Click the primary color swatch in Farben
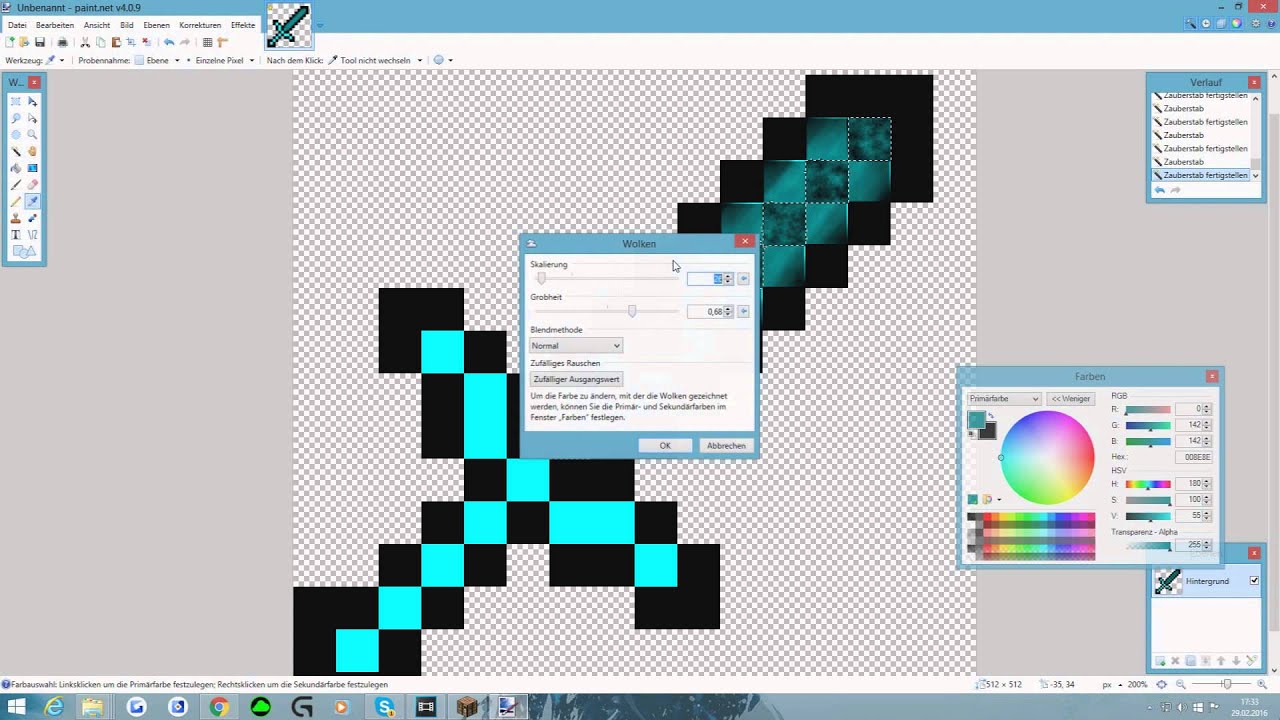 coord(977,421)
